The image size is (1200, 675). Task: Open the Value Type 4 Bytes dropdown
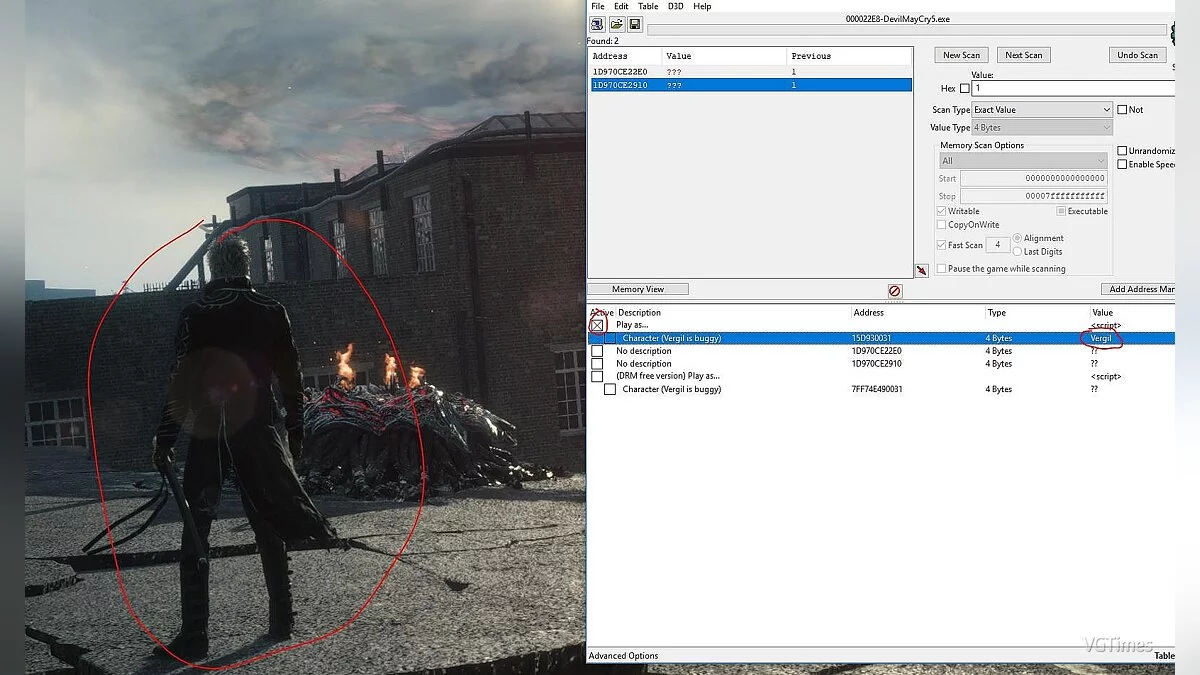point(1041,128)
